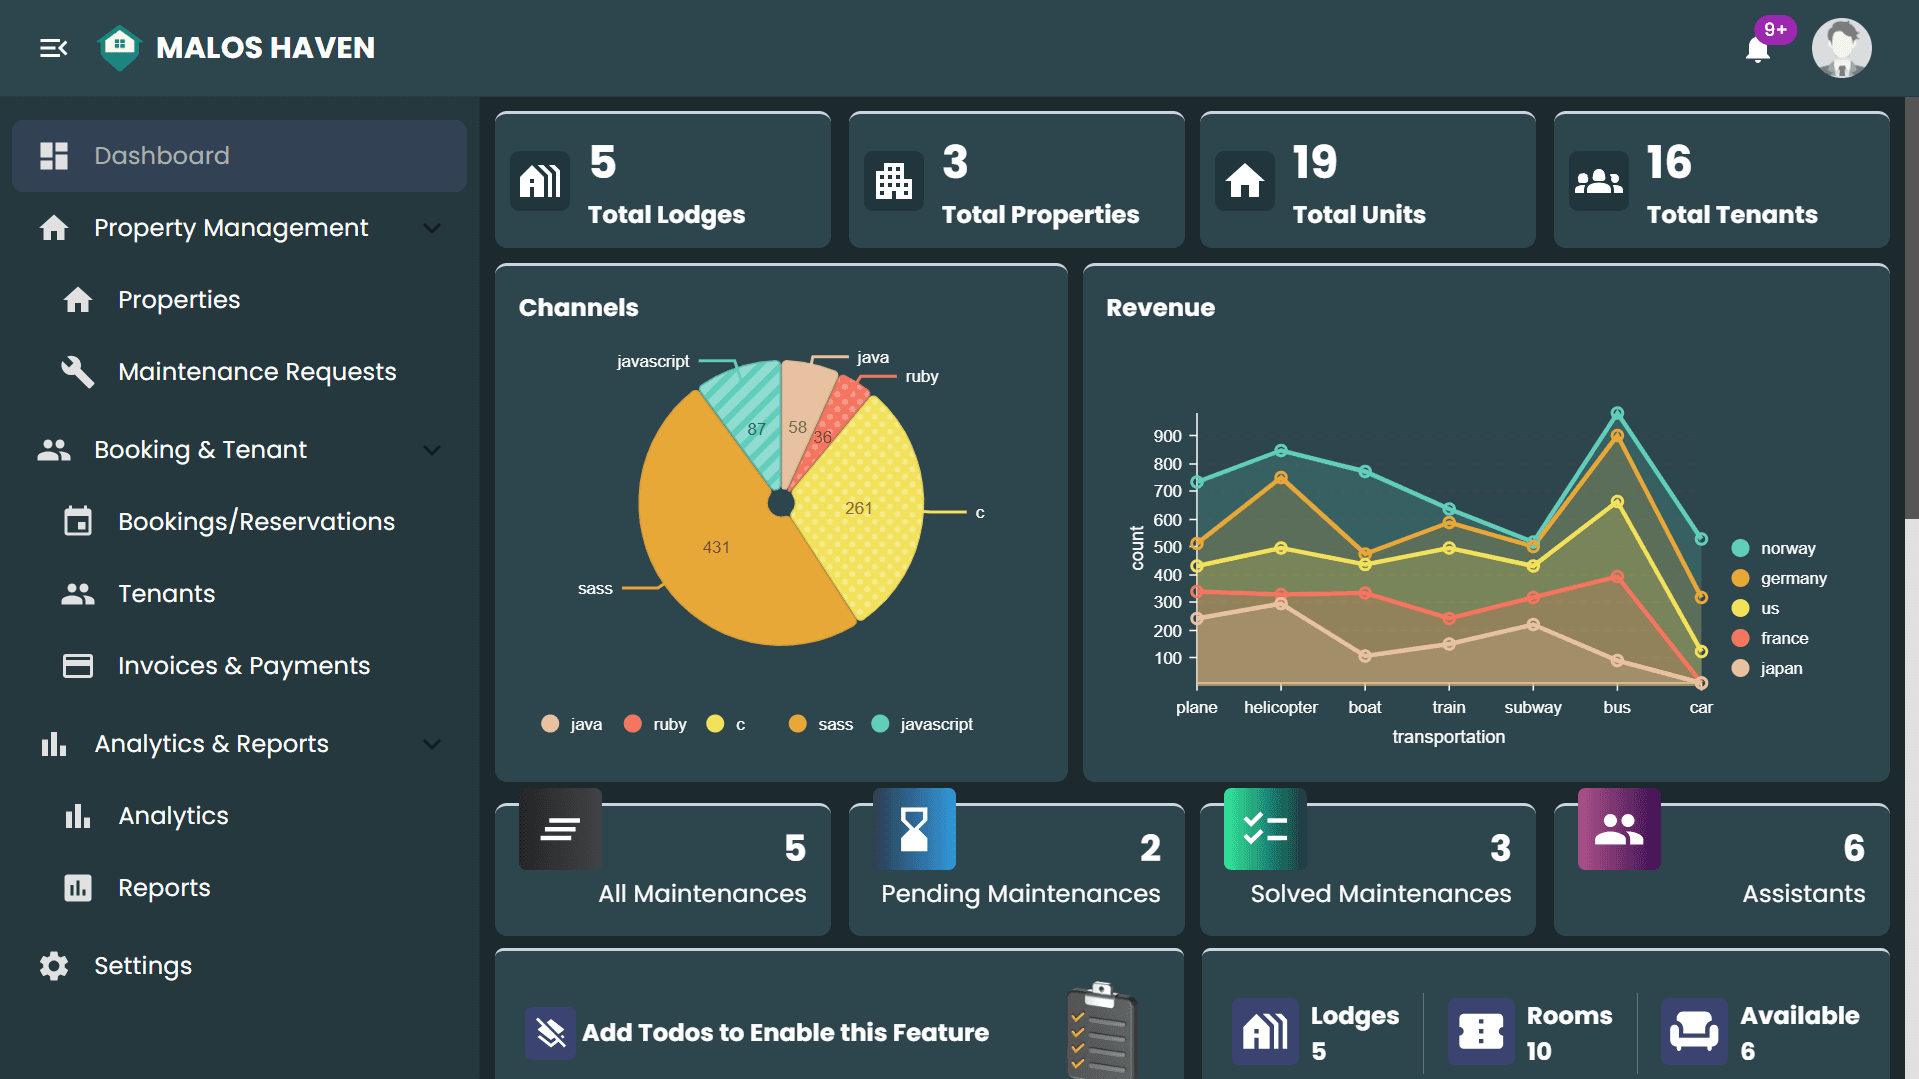Screen dimensions: 1919x1079
Task: Click the Property Management home icon
Action: pyautogui.click(x=54, y=228)
